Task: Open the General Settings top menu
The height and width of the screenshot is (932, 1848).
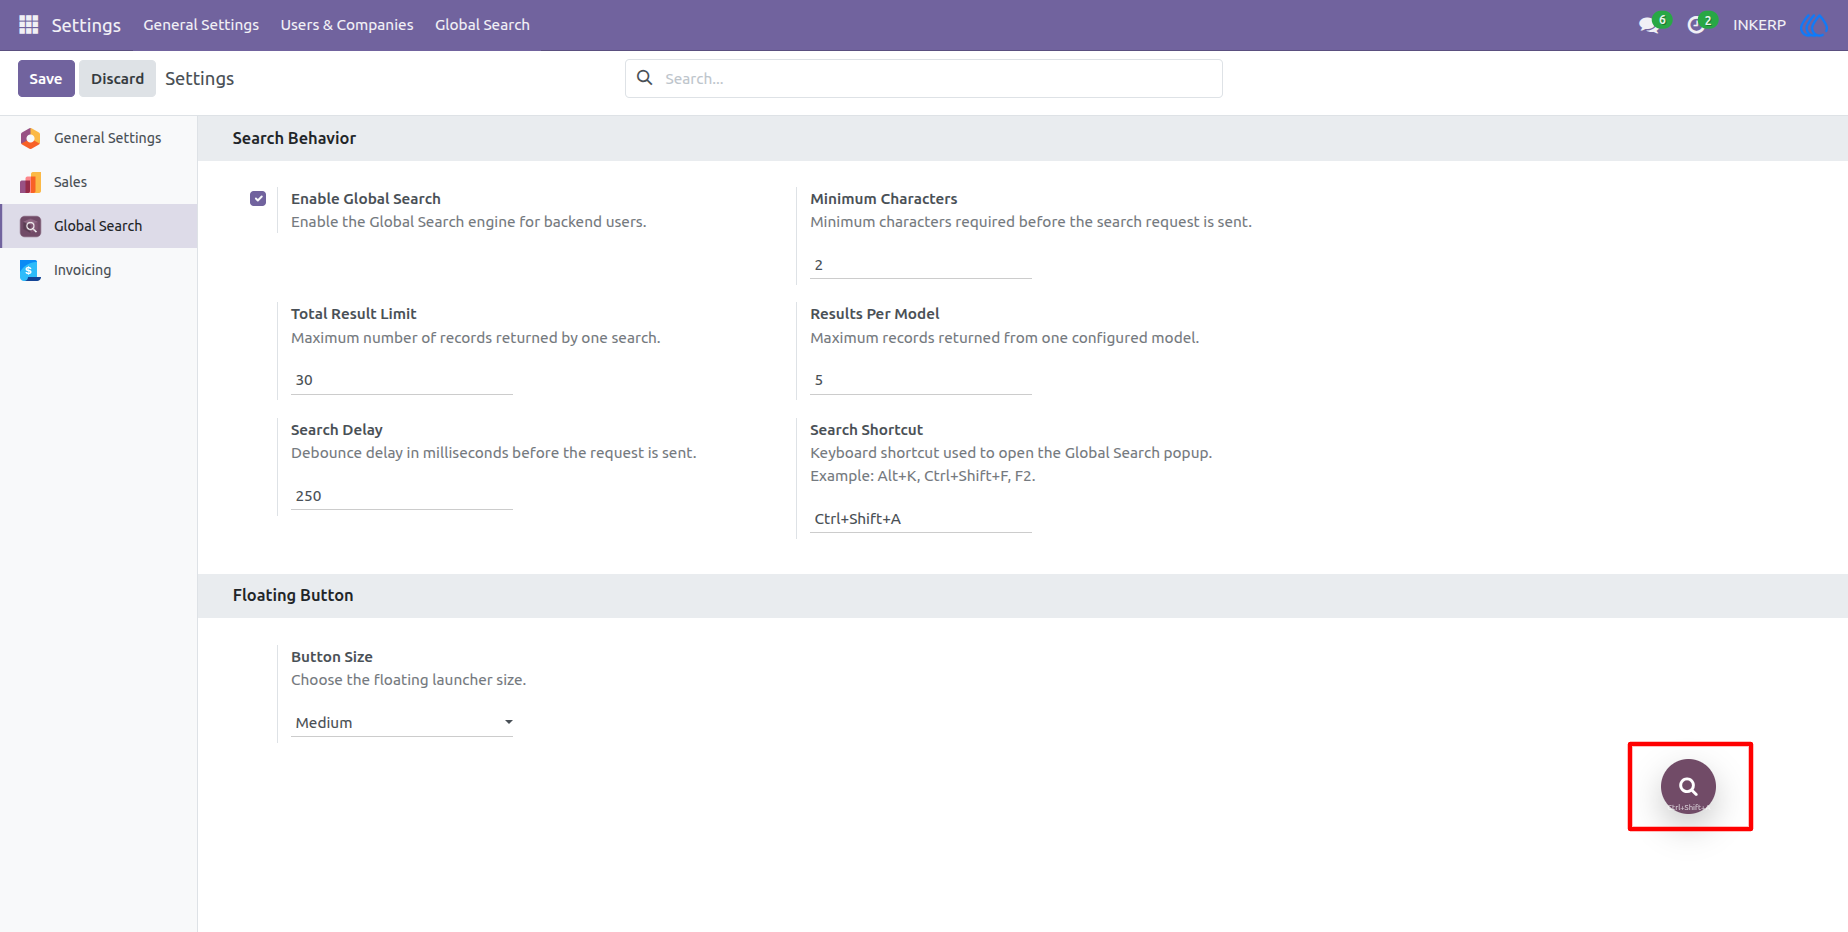Action: tap(201, 25)
